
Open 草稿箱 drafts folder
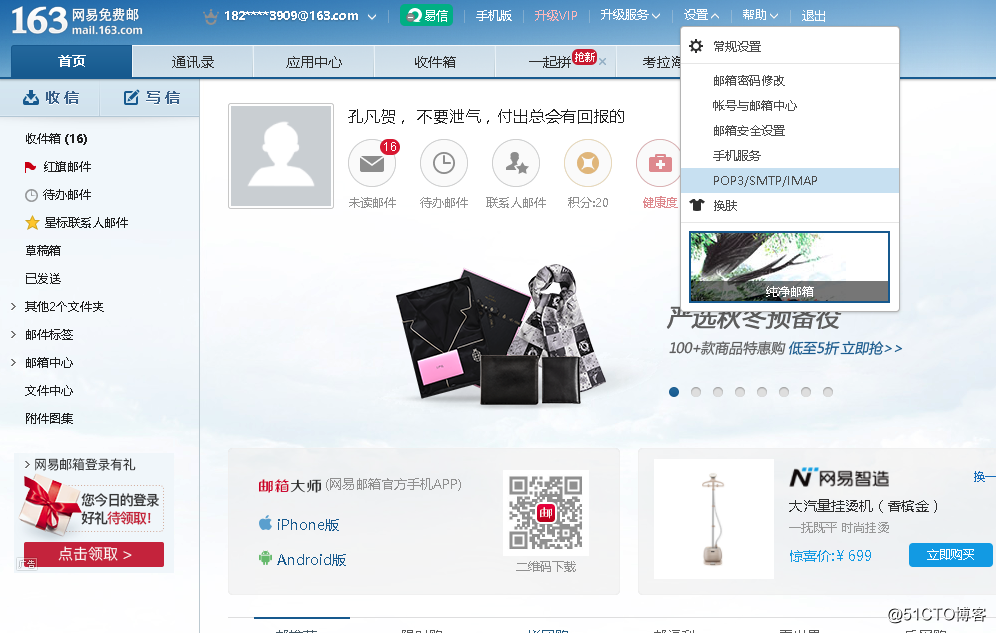(43, 251)
